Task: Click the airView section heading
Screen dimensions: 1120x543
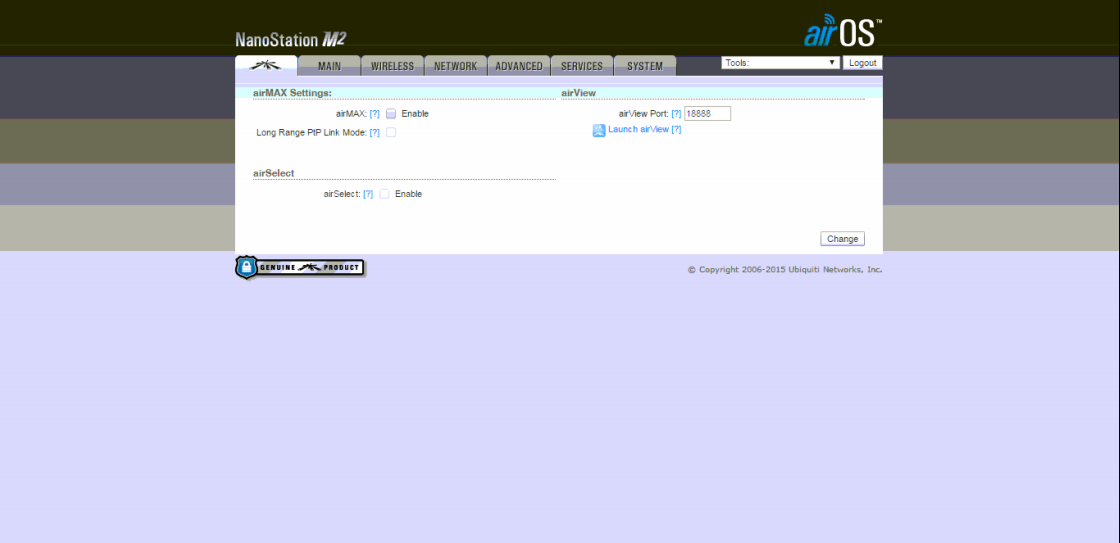Action: 579,93
